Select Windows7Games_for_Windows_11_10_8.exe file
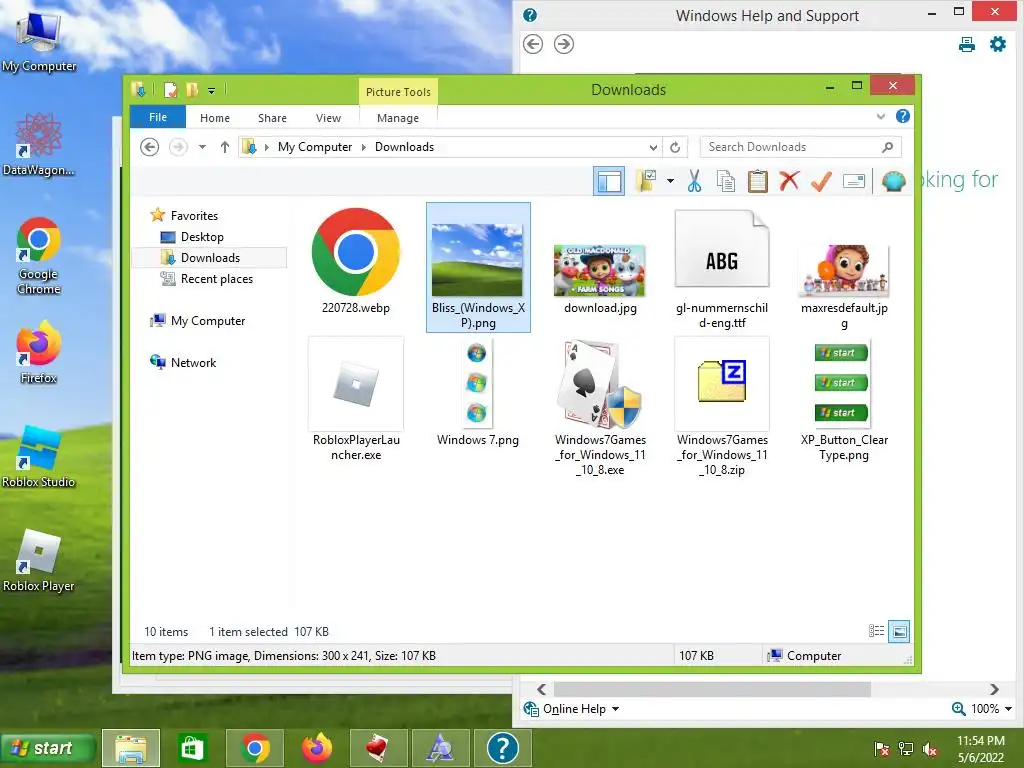This screenshot has width=1024, height=768. 600,408
